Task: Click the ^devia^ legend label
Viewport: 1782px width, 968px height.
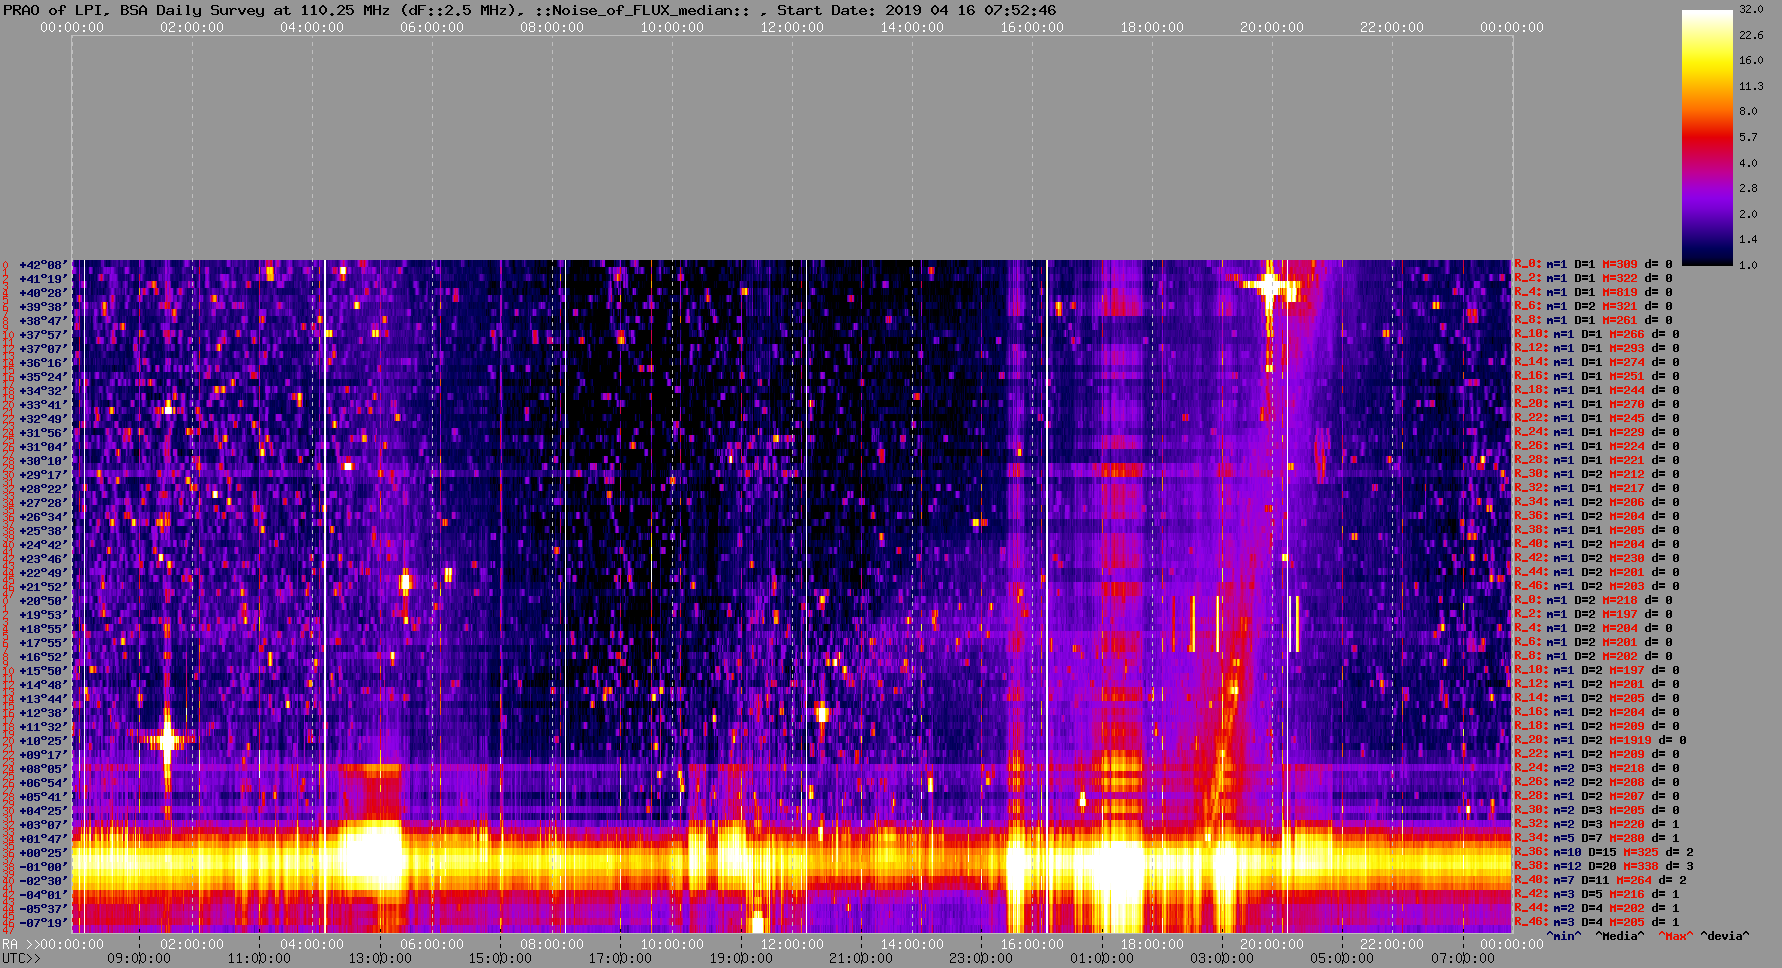Action: (x=1725, y=936)
